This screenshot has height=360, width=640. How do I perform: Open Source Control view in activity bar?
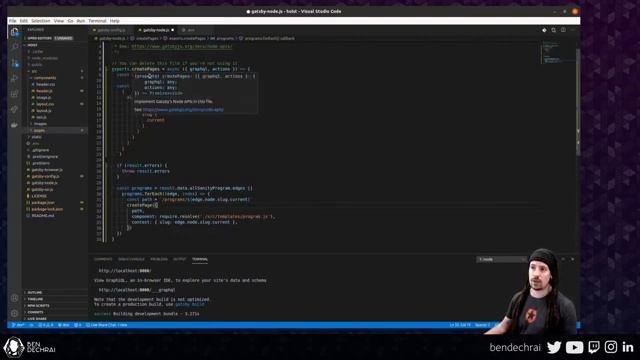coord(15,63)
